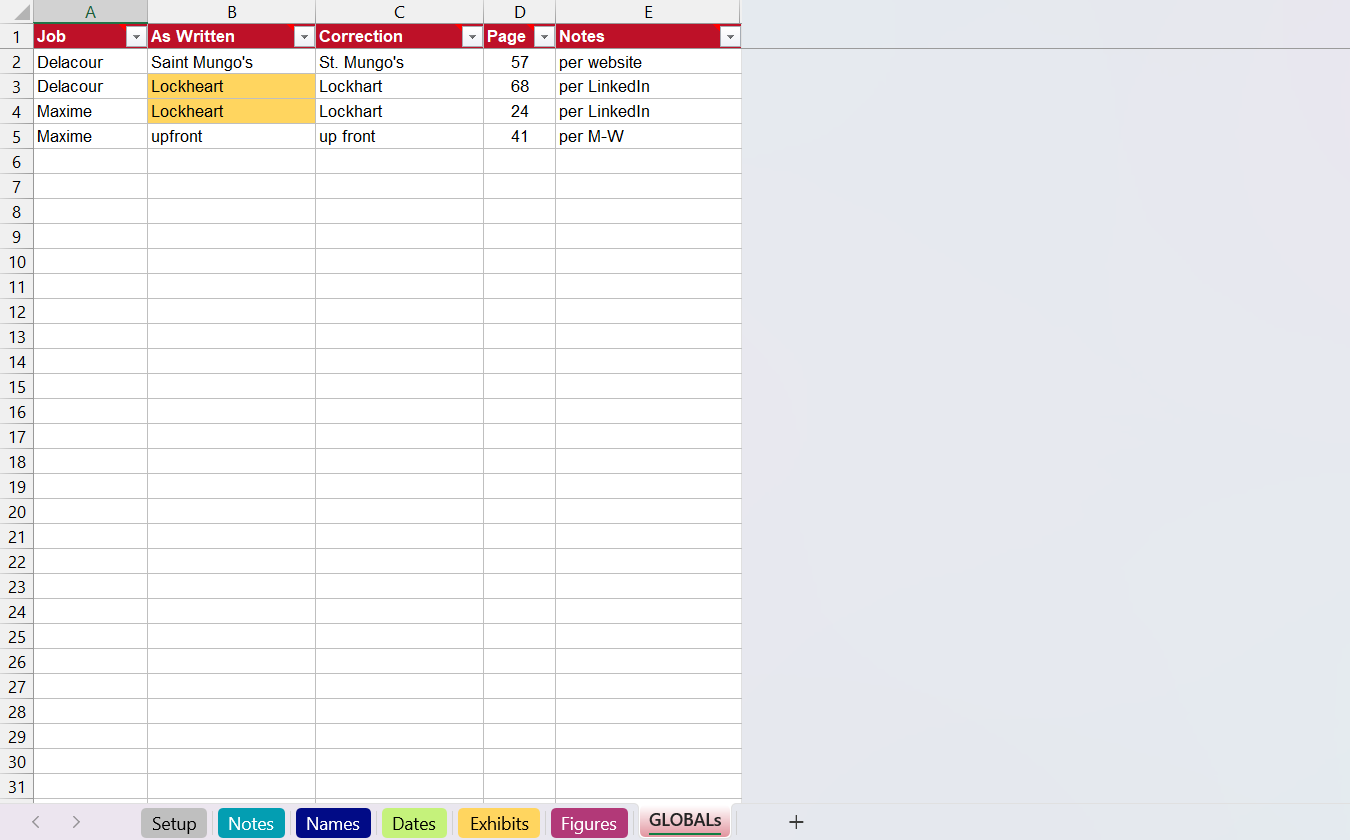Click the 'Correction' header cell text
This screenshot has width=1350, height=840.
361,37
